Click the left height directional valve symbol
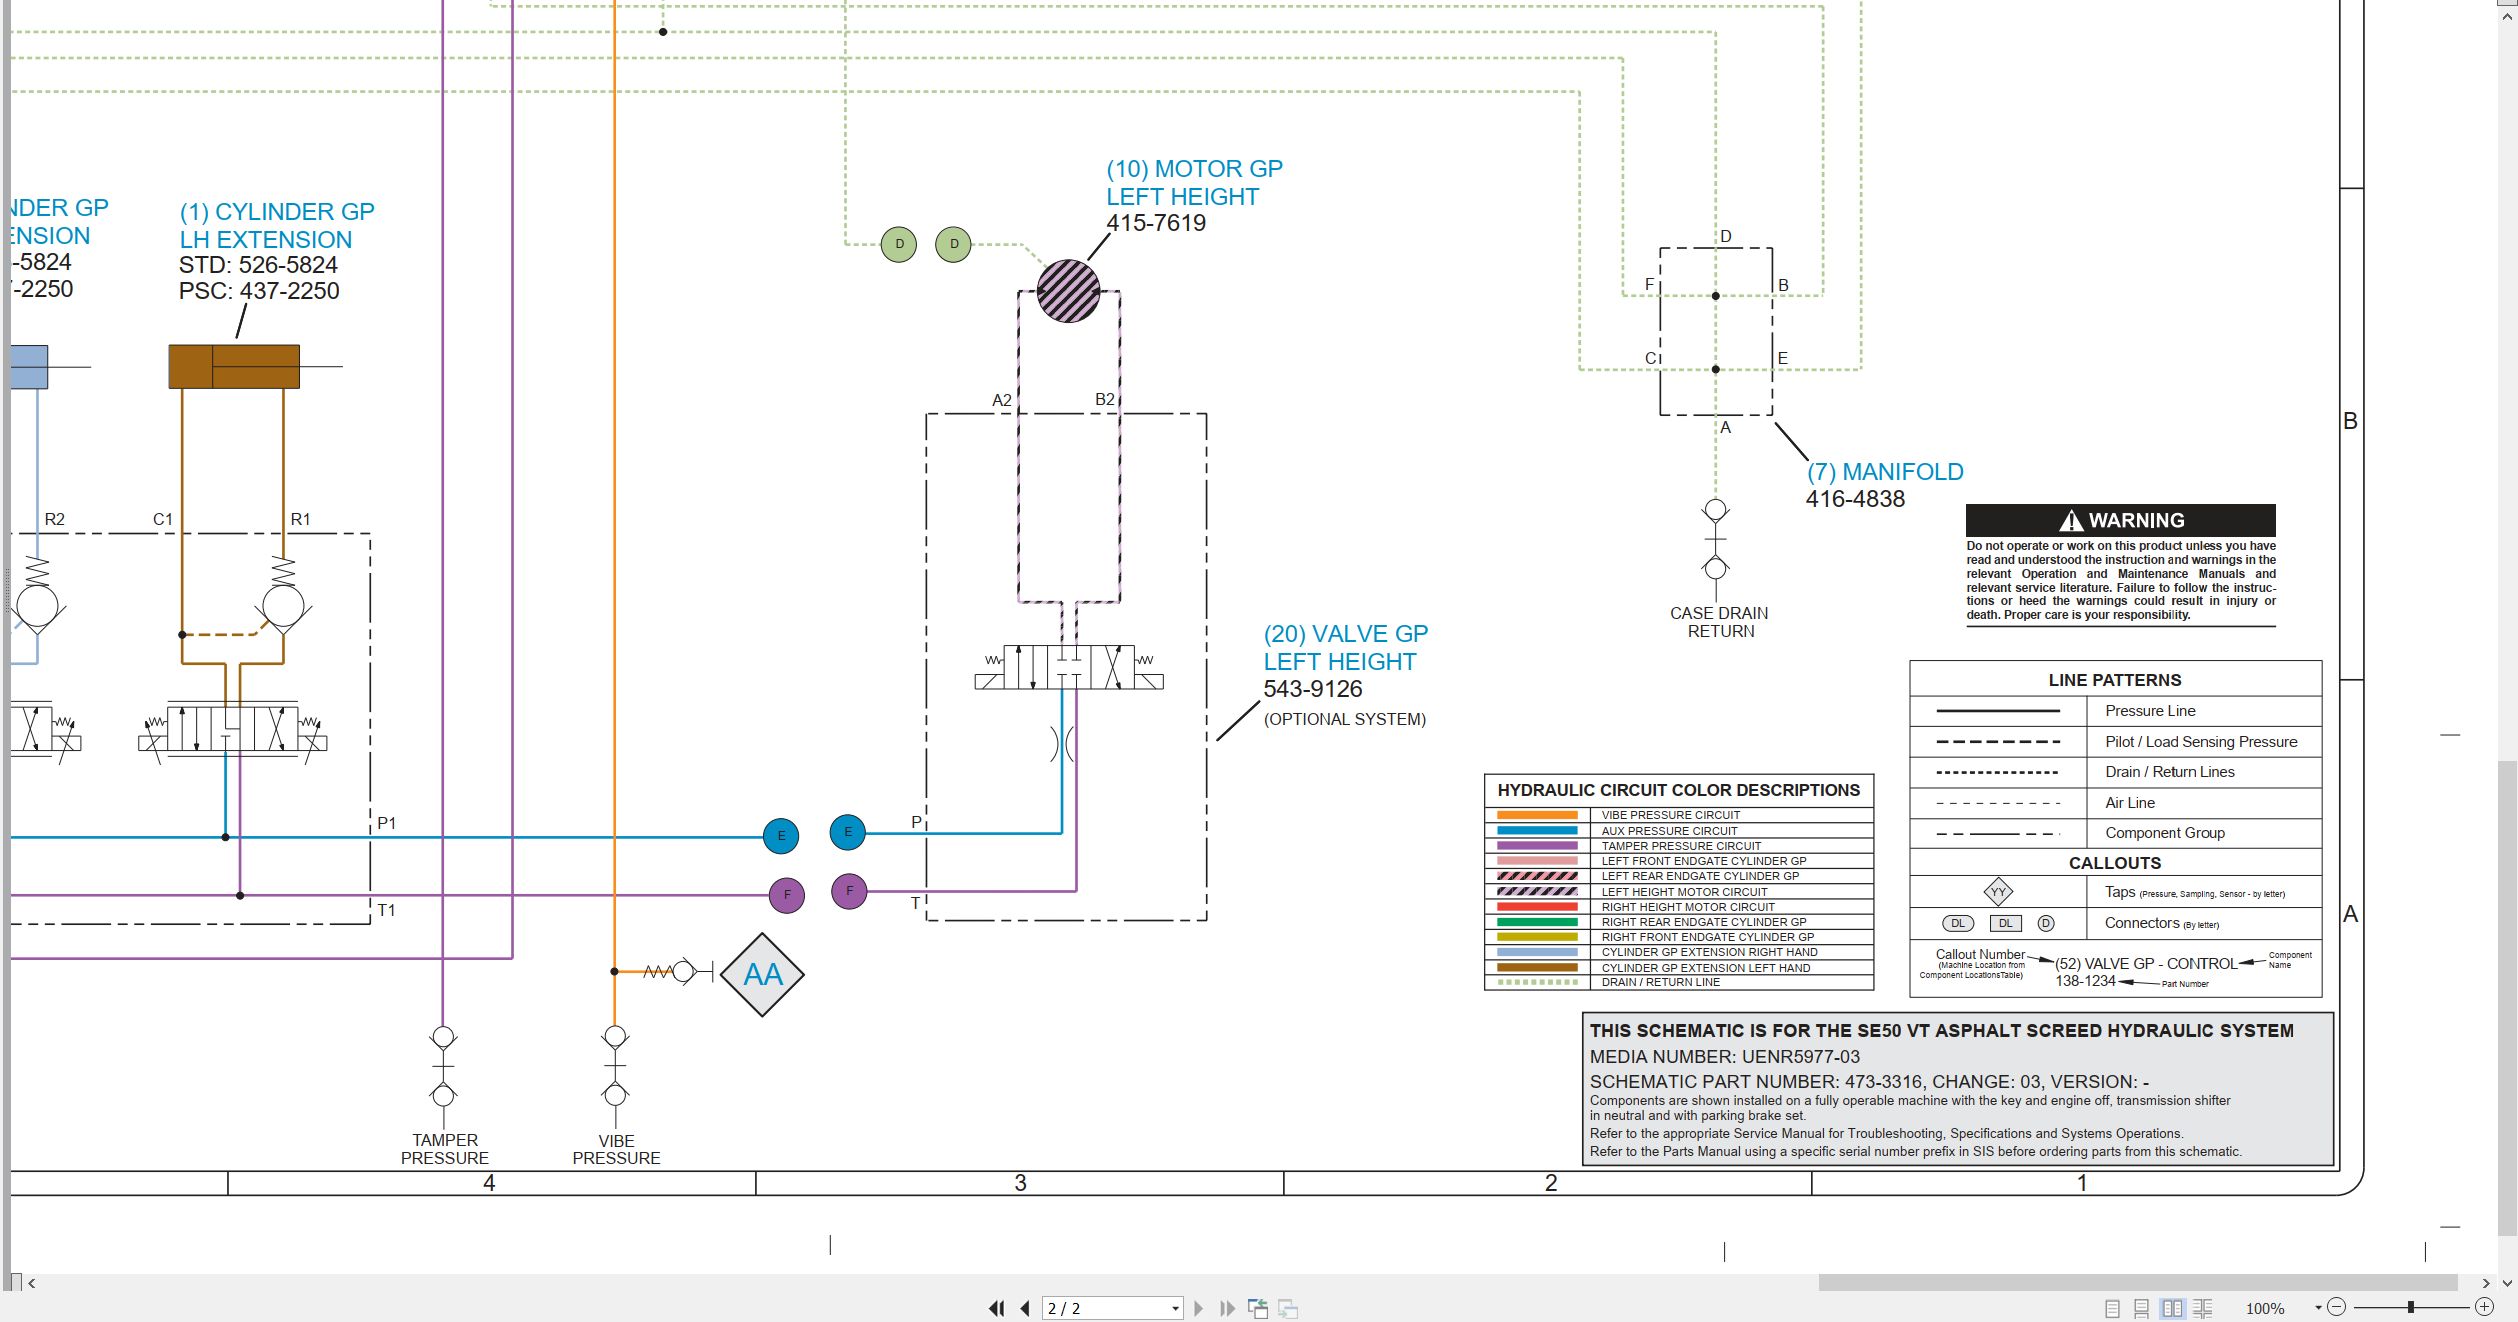 point(1068,667)
